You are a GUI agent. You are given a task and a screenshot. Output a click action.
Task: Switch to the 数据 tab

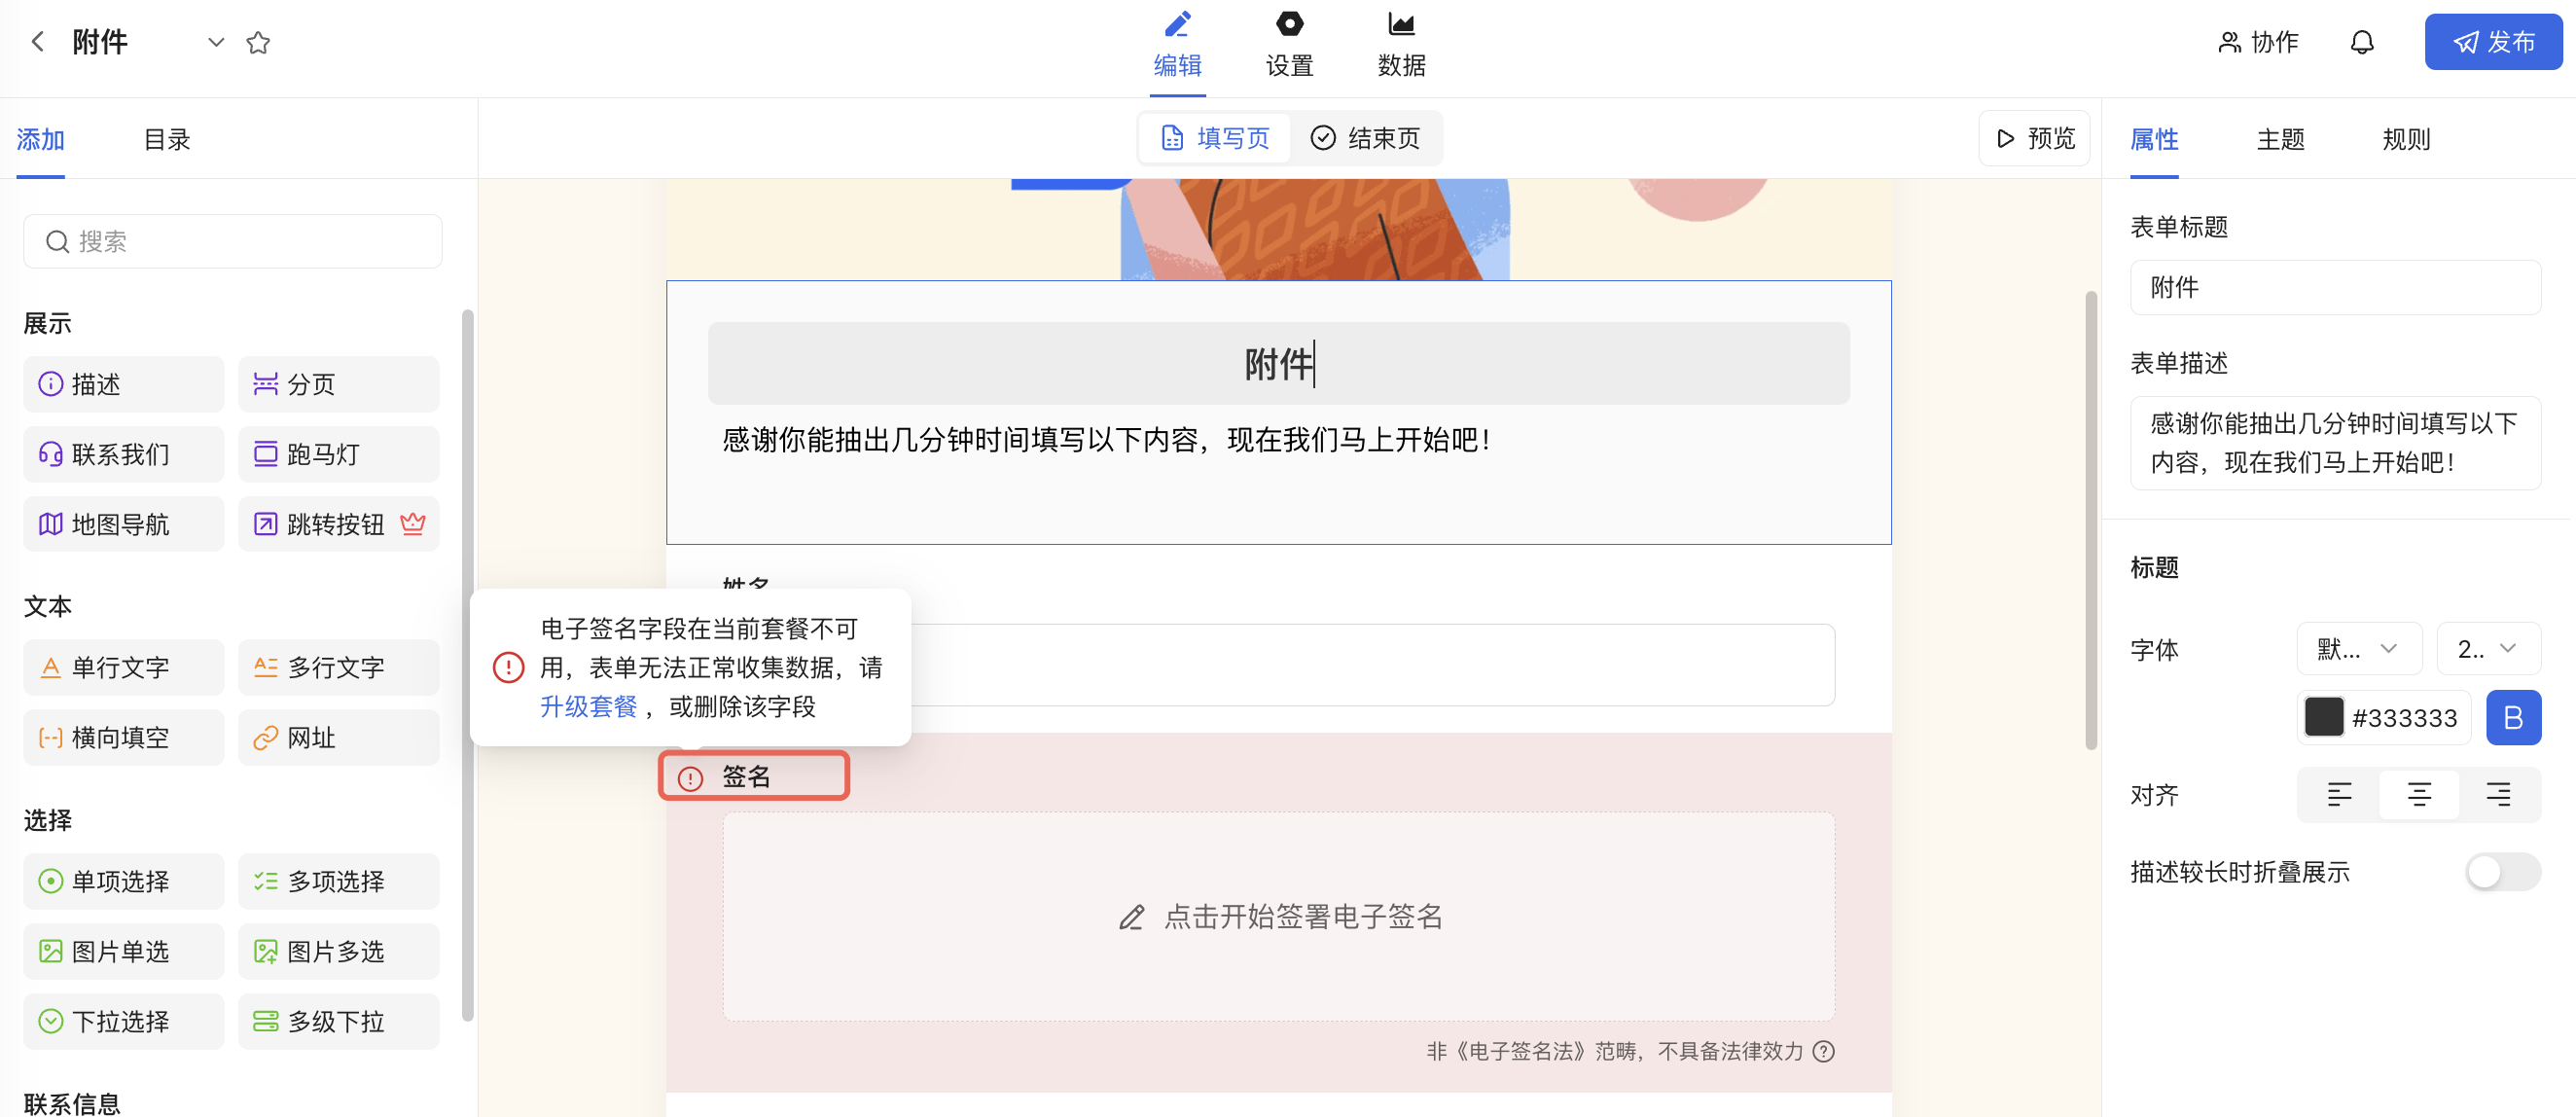(x=1401, y=46)
